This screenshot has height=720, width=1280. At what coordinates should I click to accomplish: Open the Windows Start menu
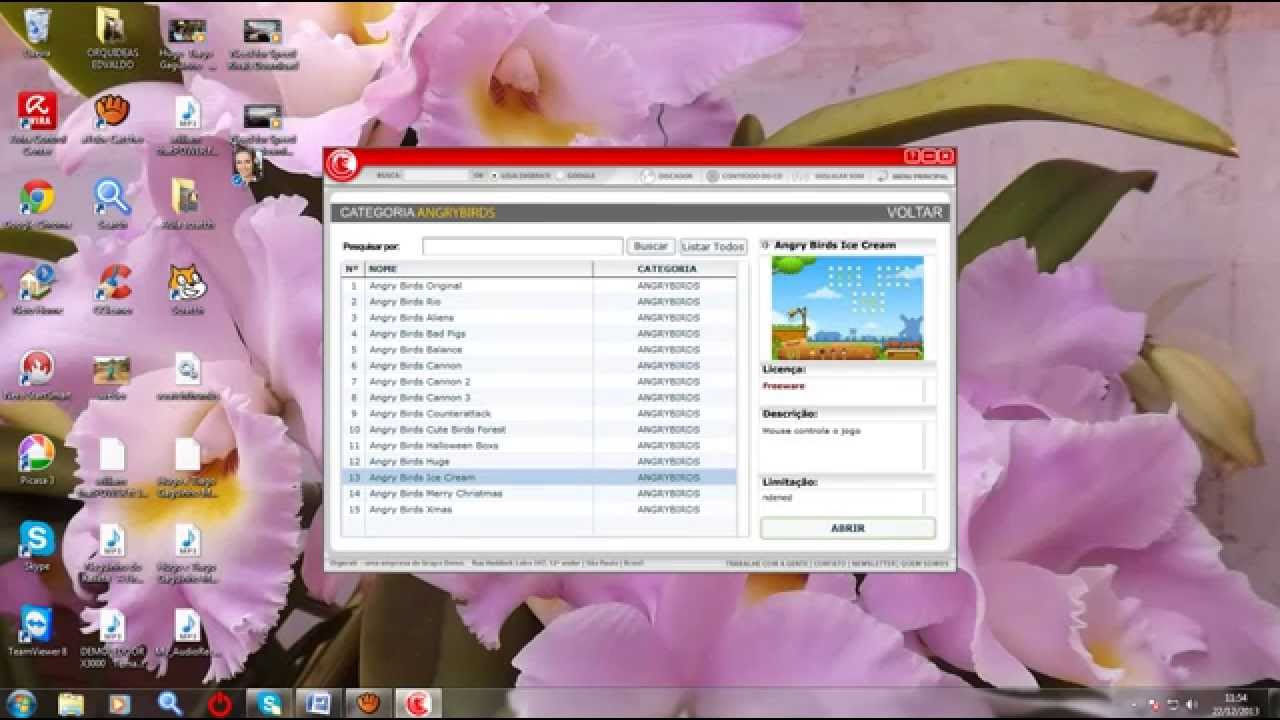point(21,703)
